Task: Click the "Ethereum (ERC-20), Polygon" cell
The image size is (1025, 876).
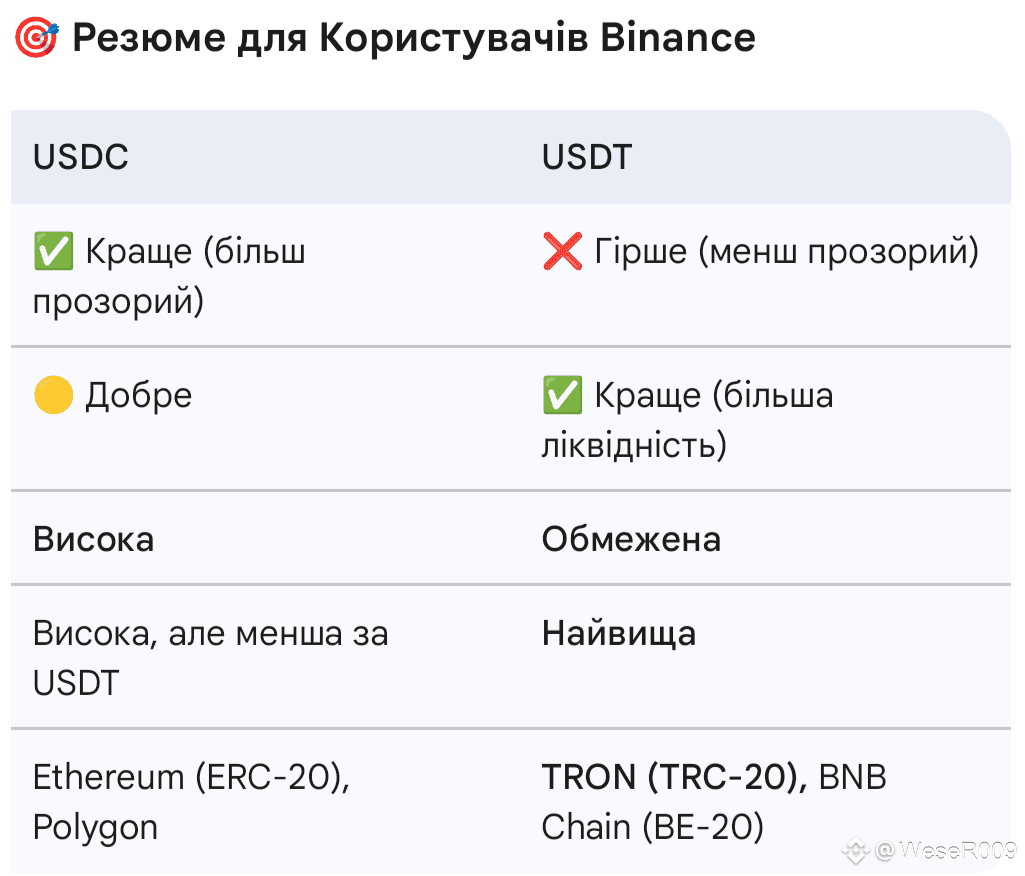Action: [x=191, y=802]
